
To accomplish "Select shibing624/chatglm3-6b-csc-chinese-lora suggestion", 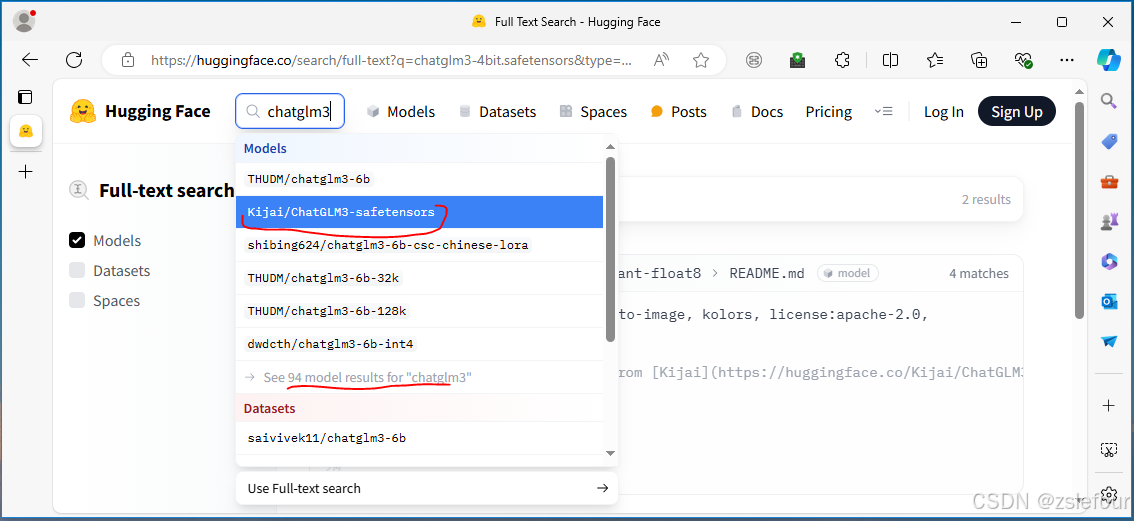I will tap(419, 245).
